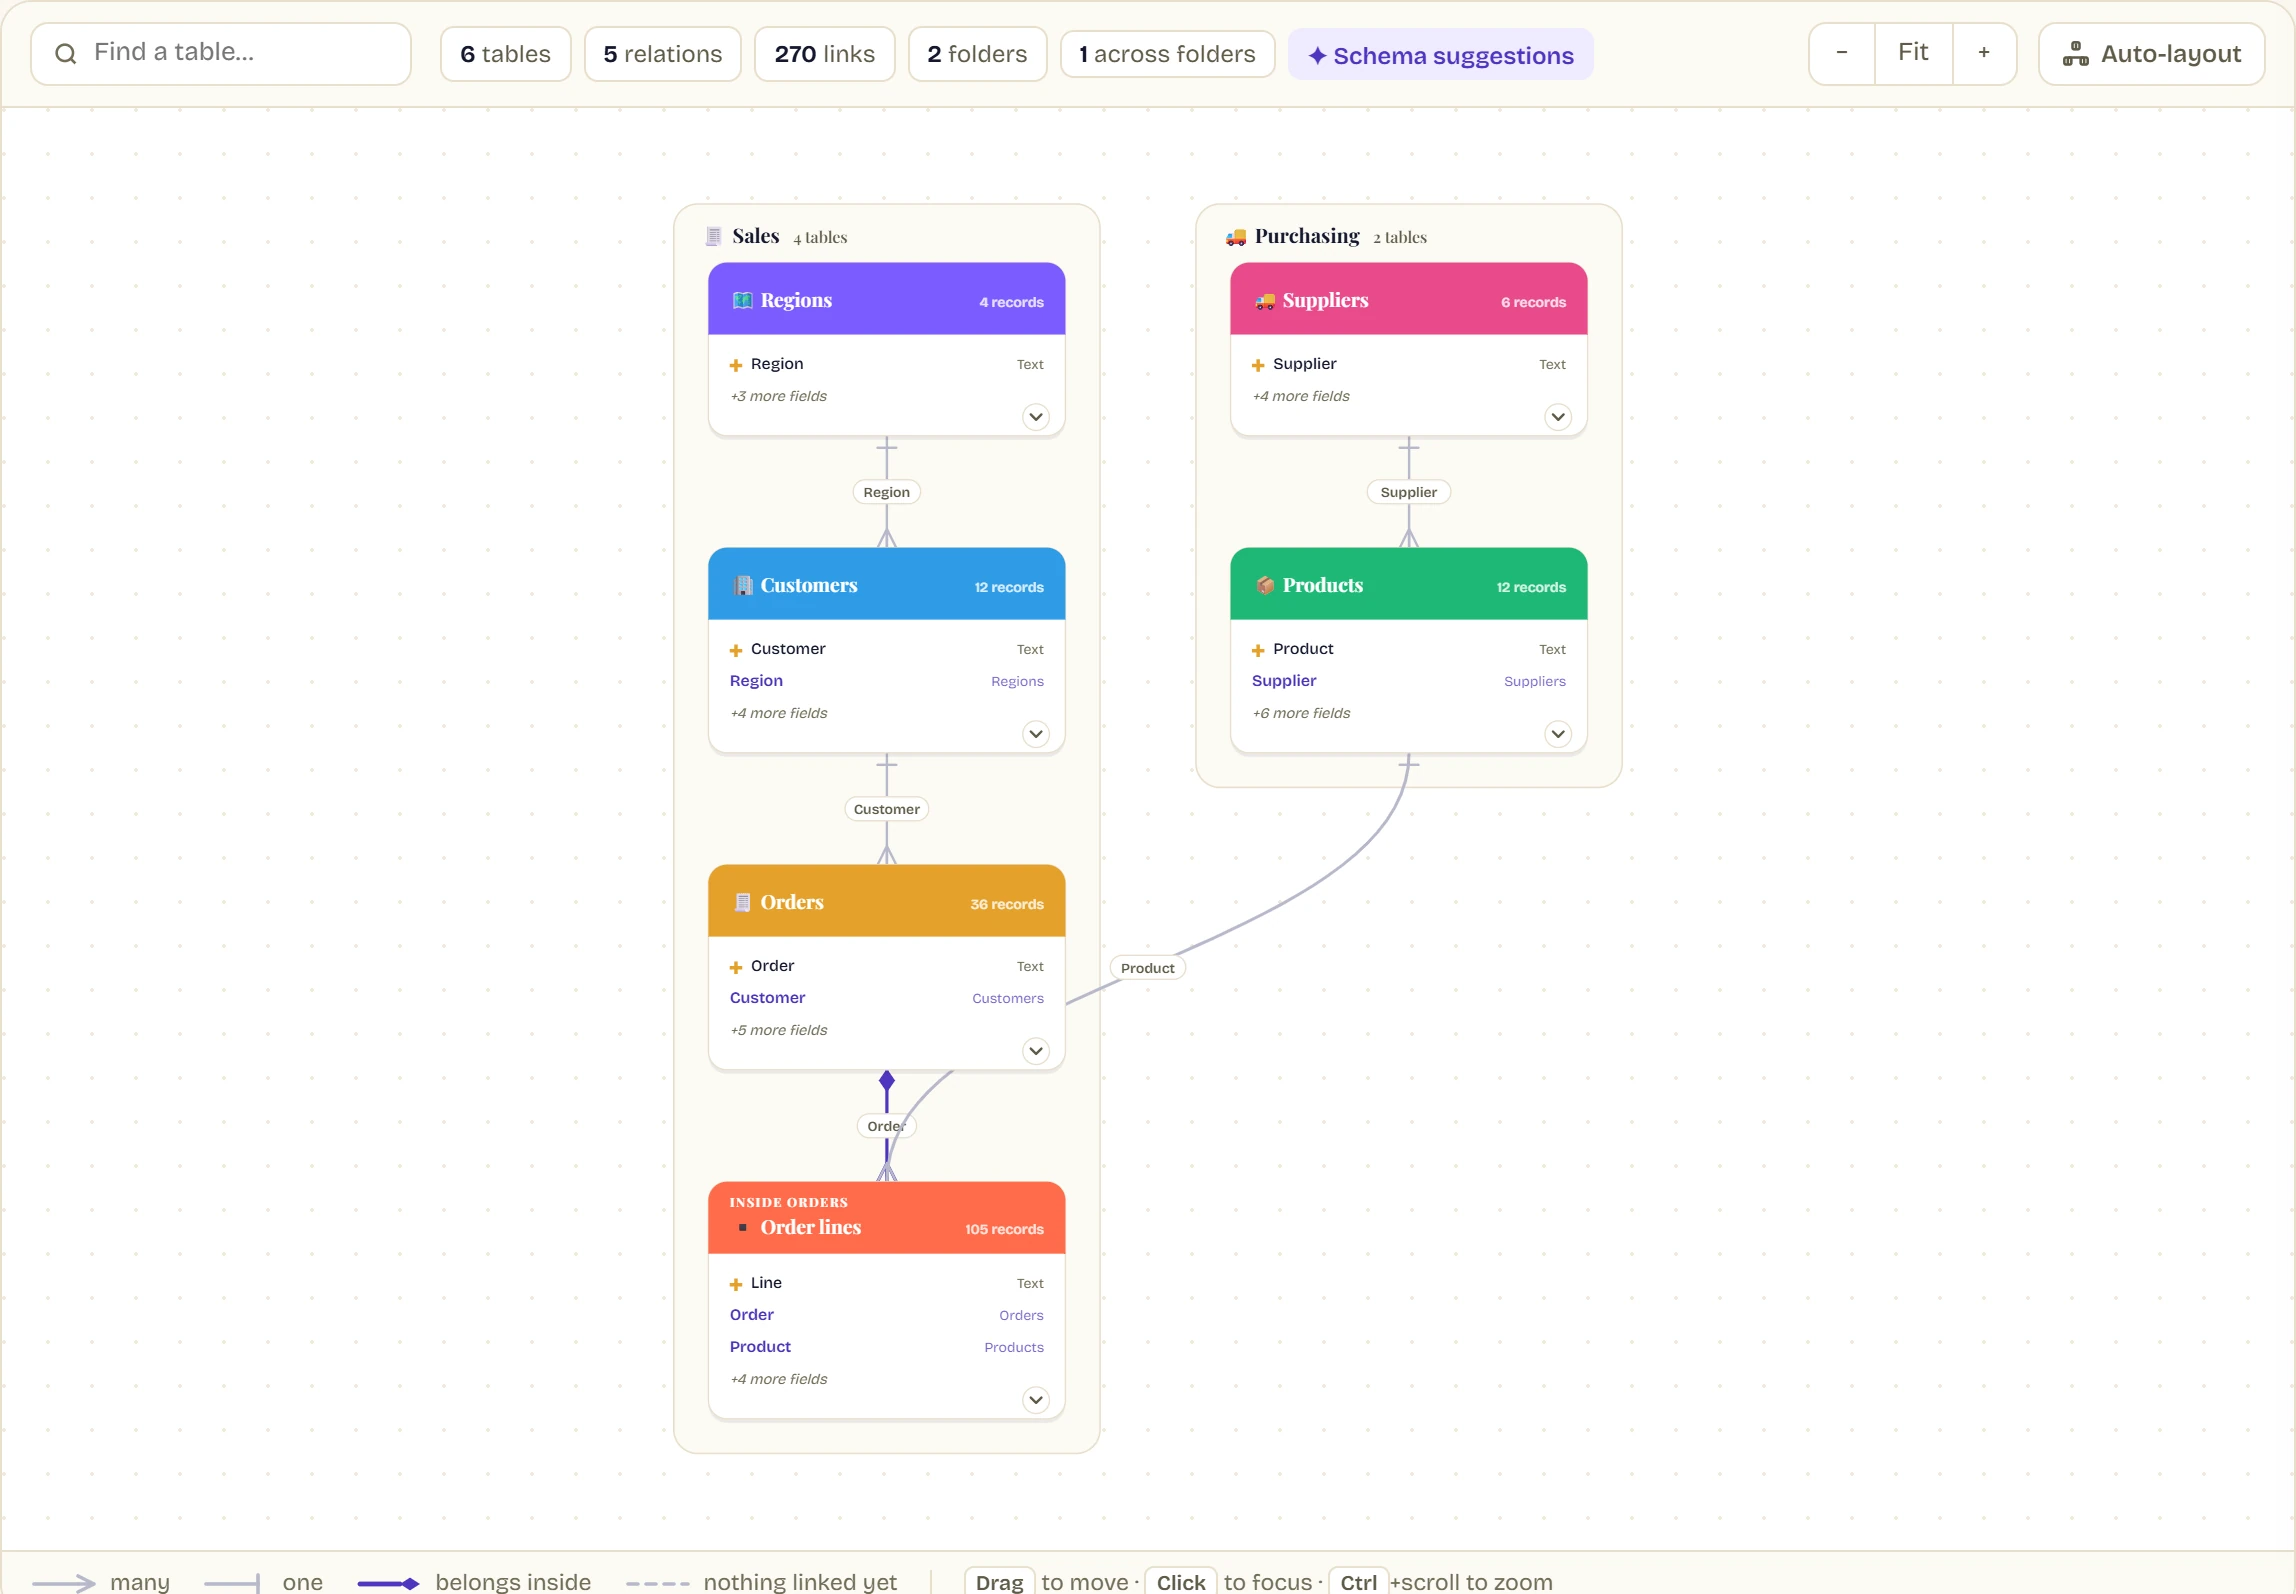This screenshot has width=2296, height=1594.
Task: Select the Customer relation label
Action: [887, 809]
